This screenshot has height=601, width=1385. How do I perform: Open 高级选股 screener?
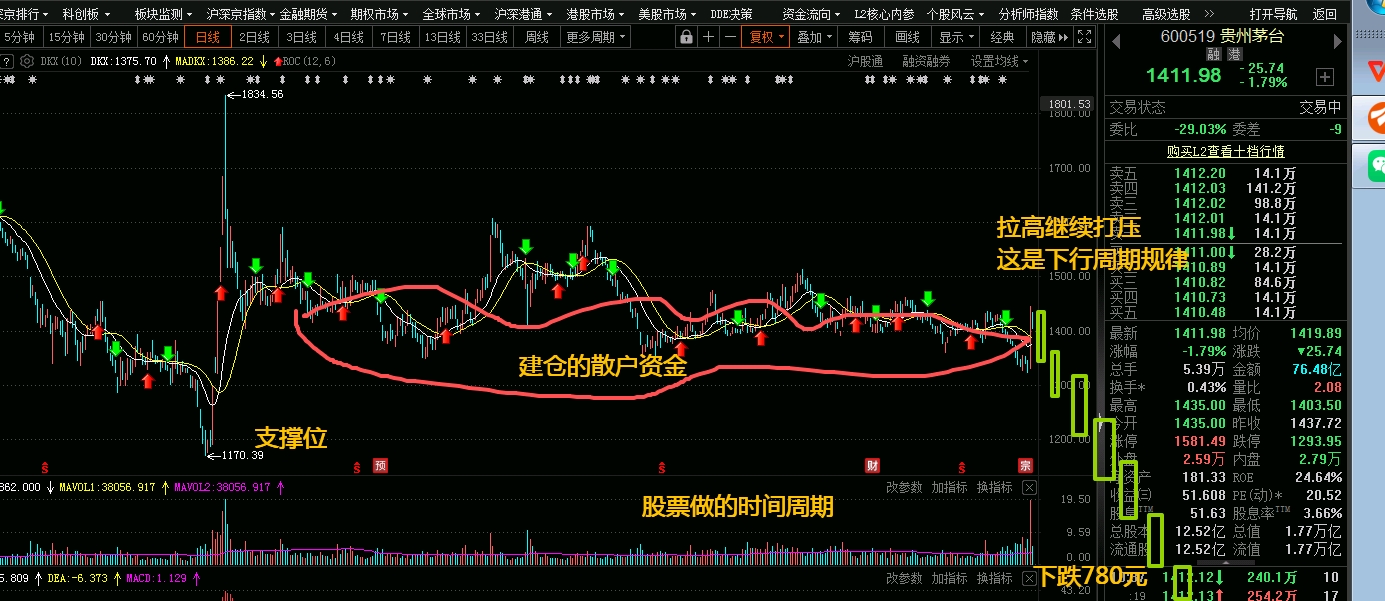[1166, 14]
